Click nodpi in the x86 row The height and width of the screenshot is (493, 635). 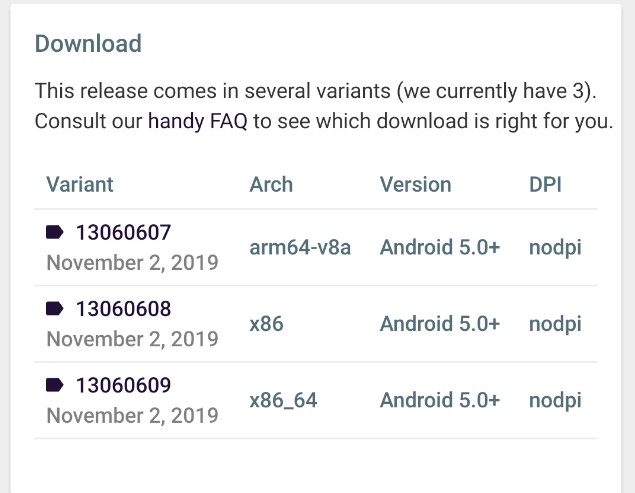555,324
